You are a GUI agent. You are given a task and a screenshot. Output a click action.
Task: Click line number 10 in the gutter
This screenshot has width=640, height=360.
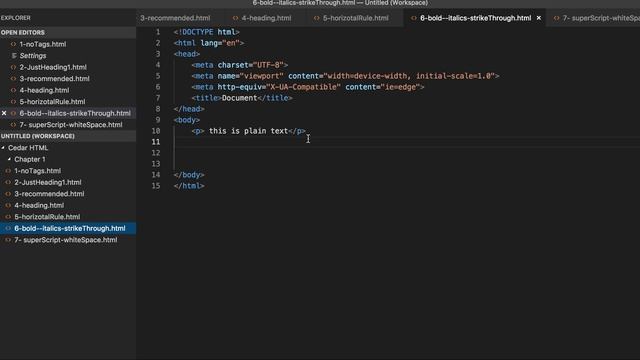pyautogui.click(x=156, y=131)
